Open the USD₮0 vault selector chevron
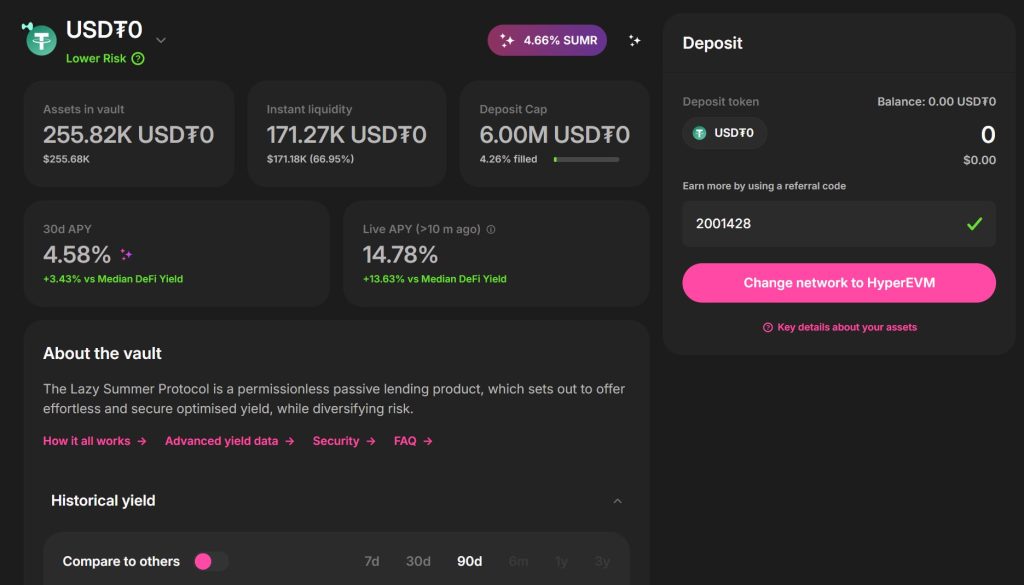The image size is (1024, 585). pos(161,40)
